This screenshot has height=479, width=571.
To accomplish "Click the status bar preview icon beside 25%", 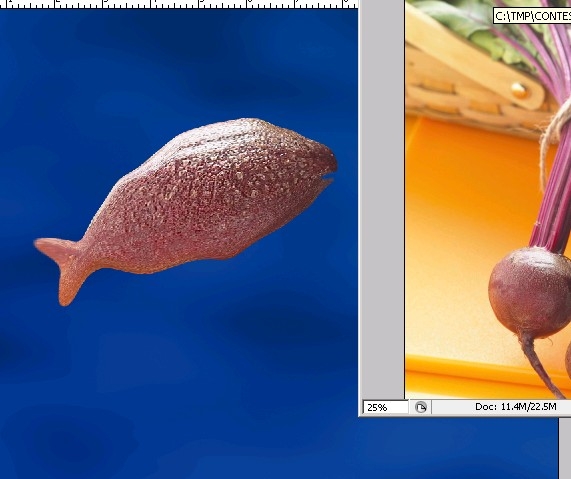I will pyautogui.click(x=421, y=407).
